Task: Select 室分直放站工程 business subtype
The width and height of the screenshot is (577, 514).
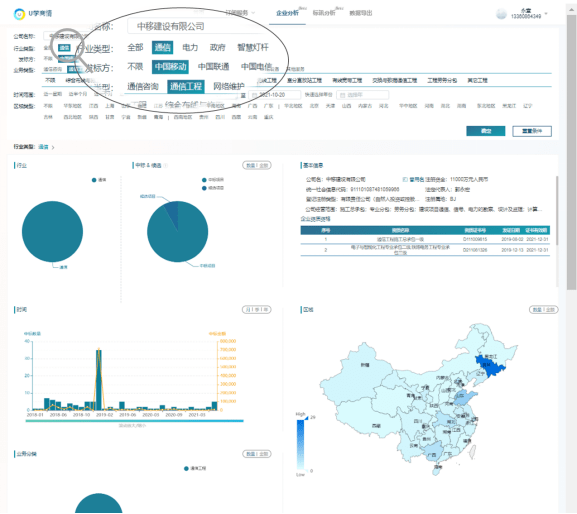Action: [x=304, y=80]
